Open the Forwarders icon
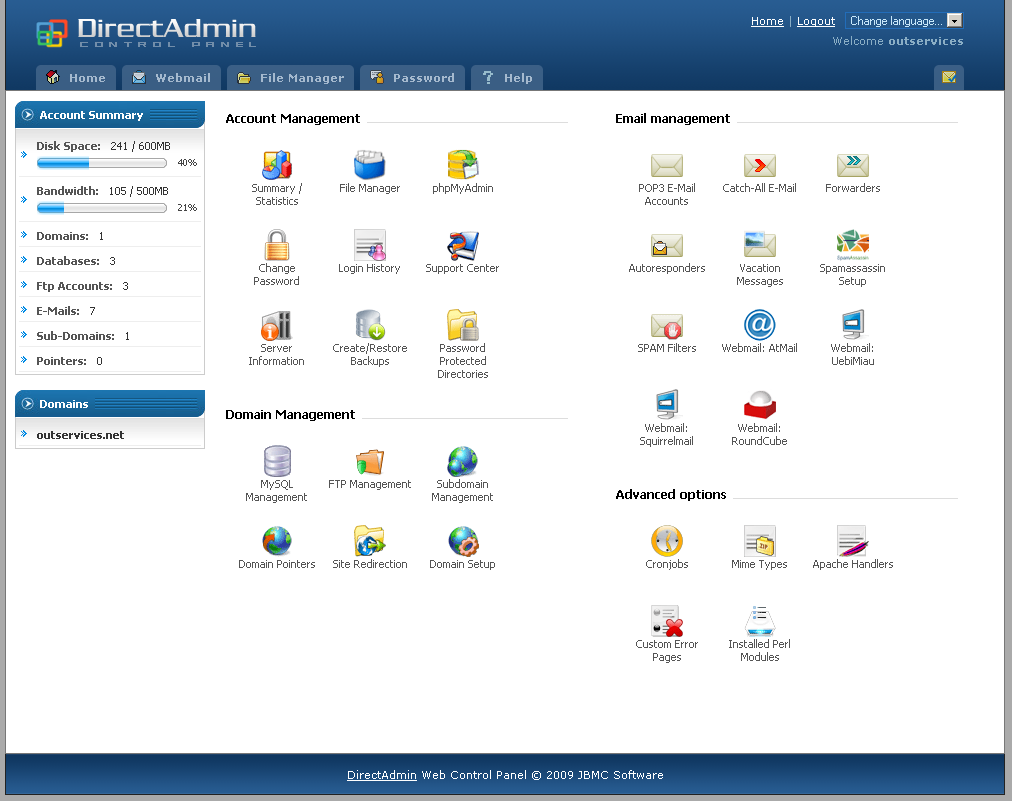This screenshot has height=801, width=1012. tap(853, 165)
